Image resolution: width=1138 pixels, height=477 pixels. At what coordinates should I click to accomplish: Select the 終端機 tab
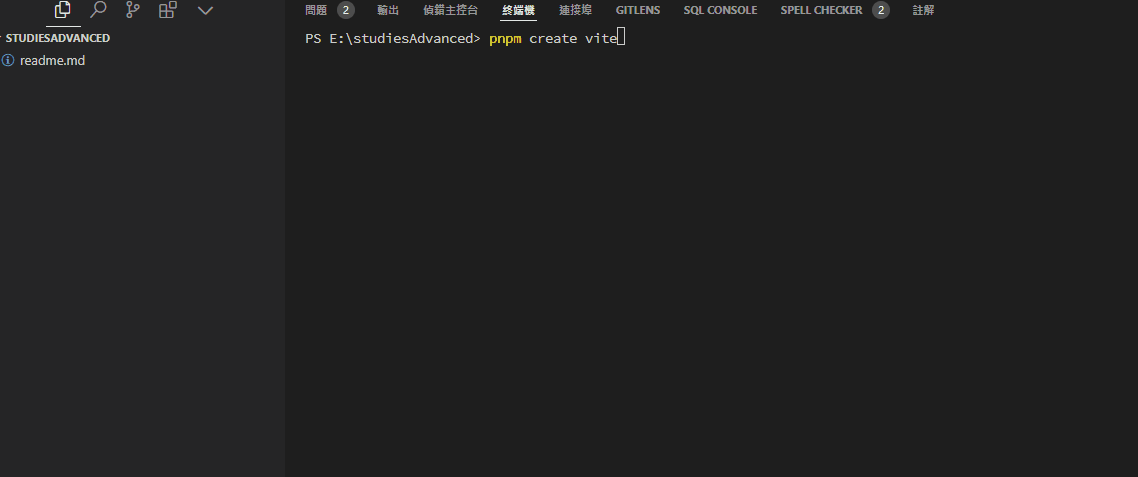coord(518,10)
